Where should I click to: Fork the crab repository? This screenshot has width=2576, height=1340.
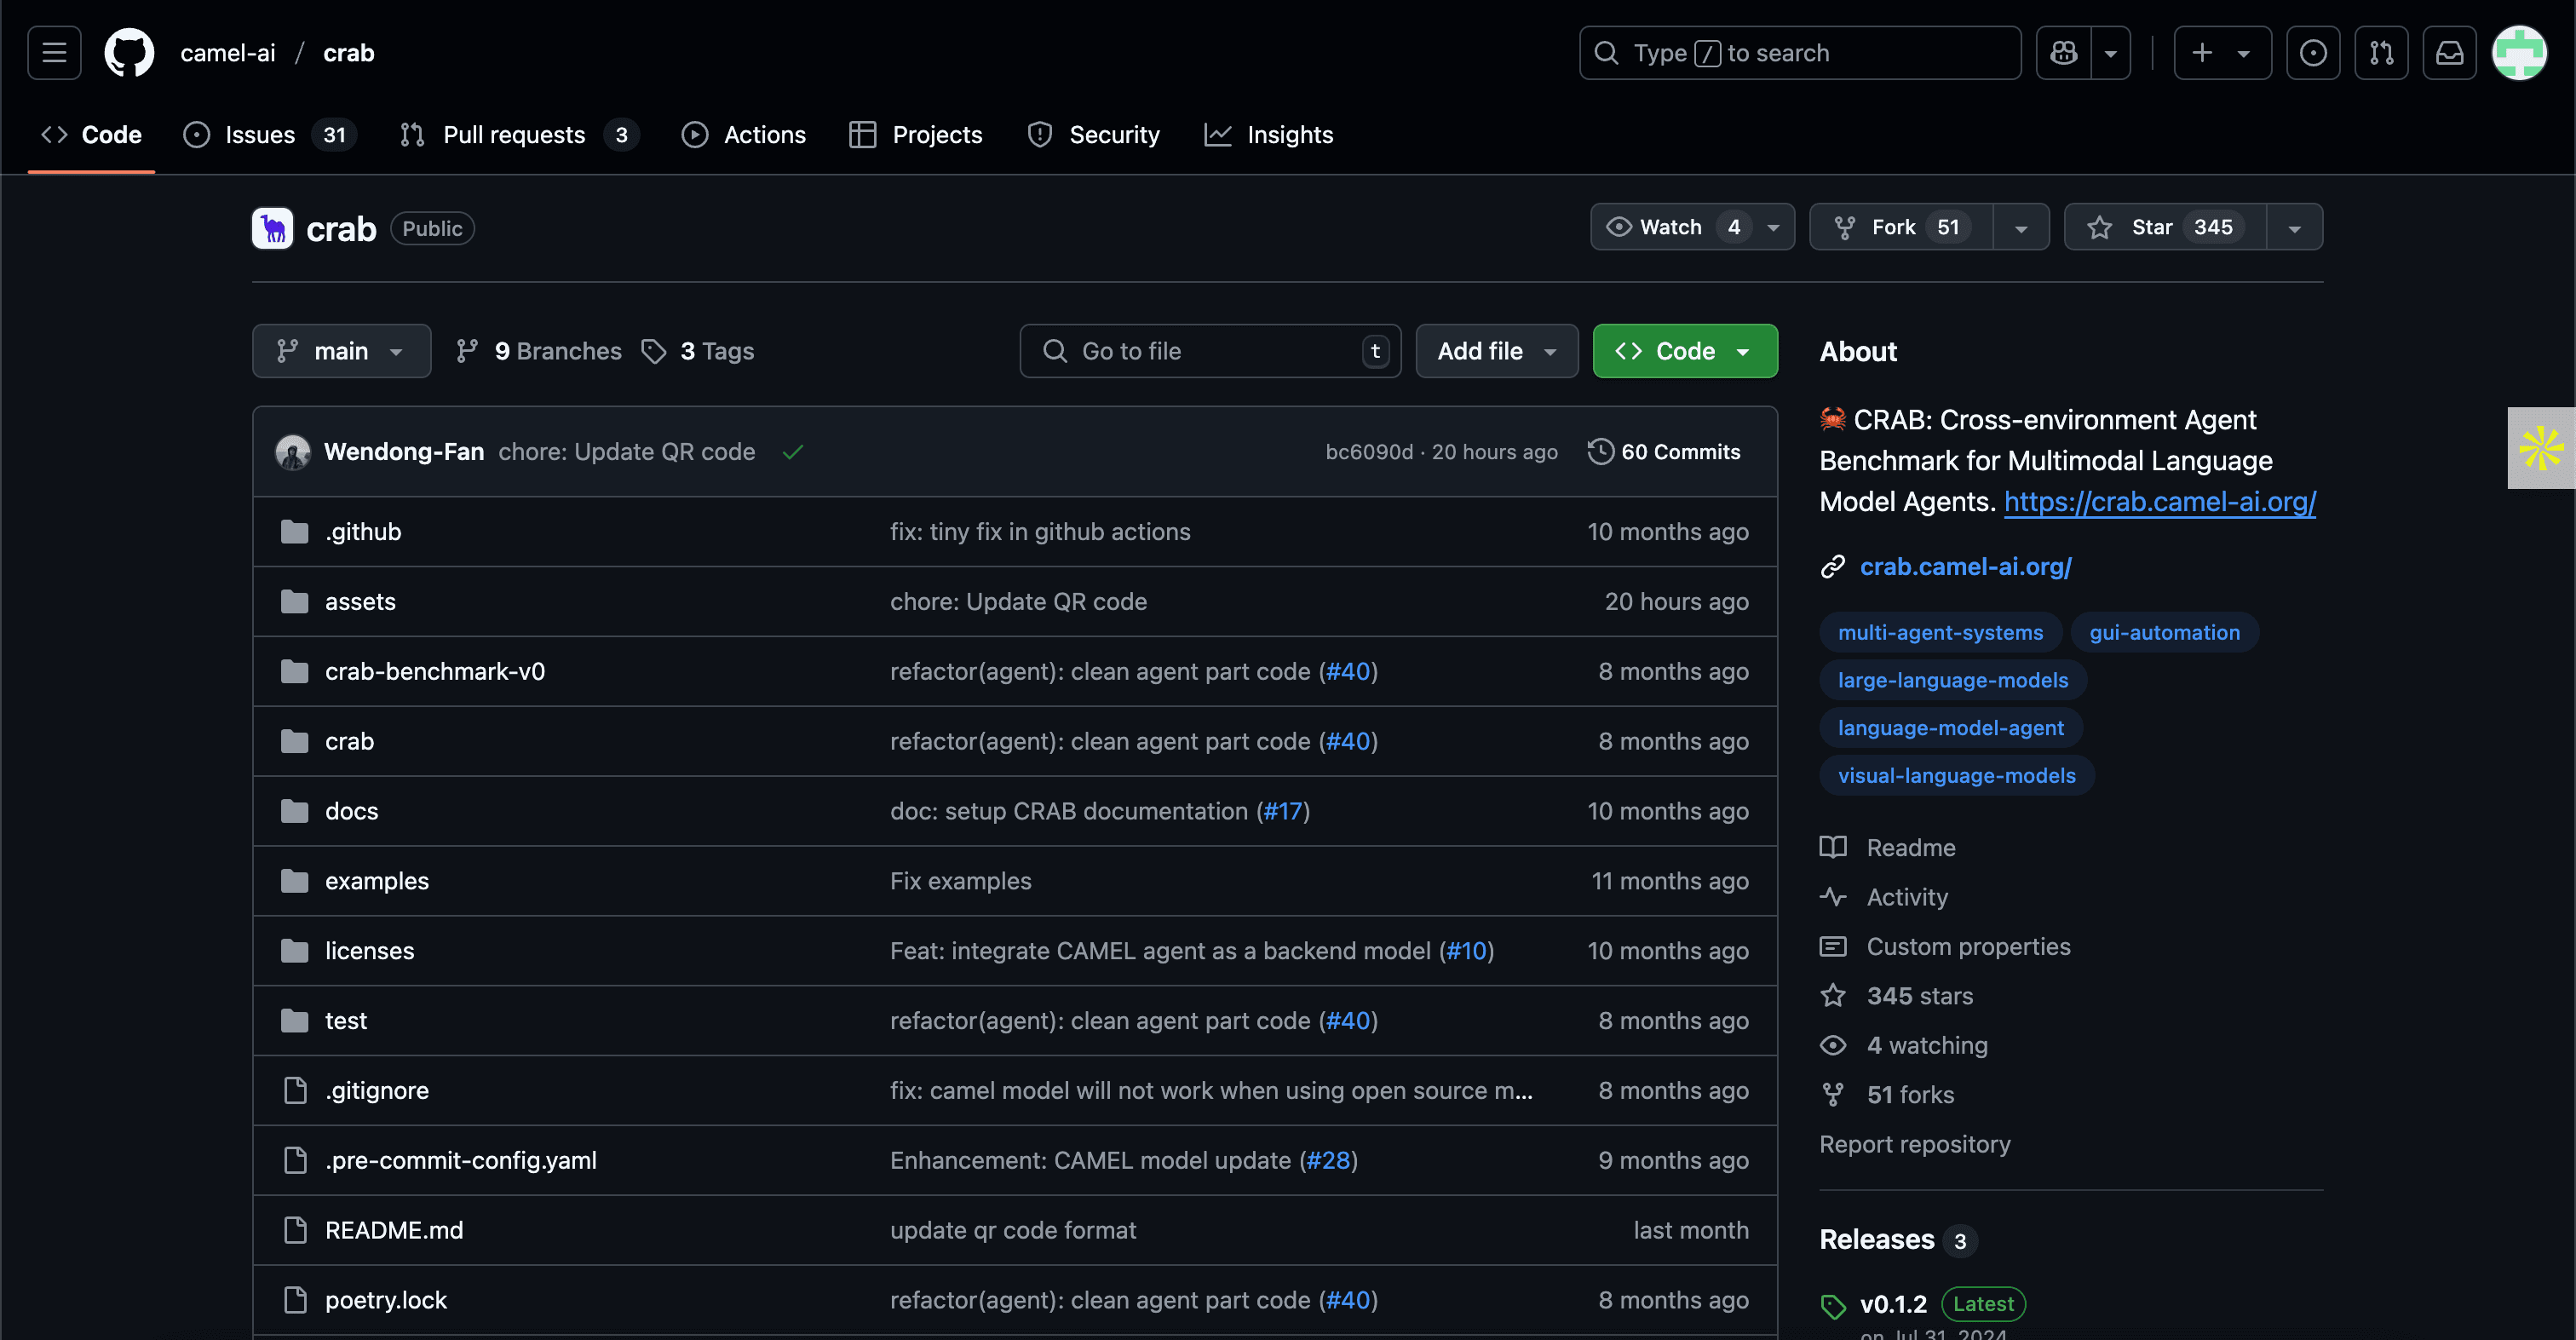(1901, 227)
